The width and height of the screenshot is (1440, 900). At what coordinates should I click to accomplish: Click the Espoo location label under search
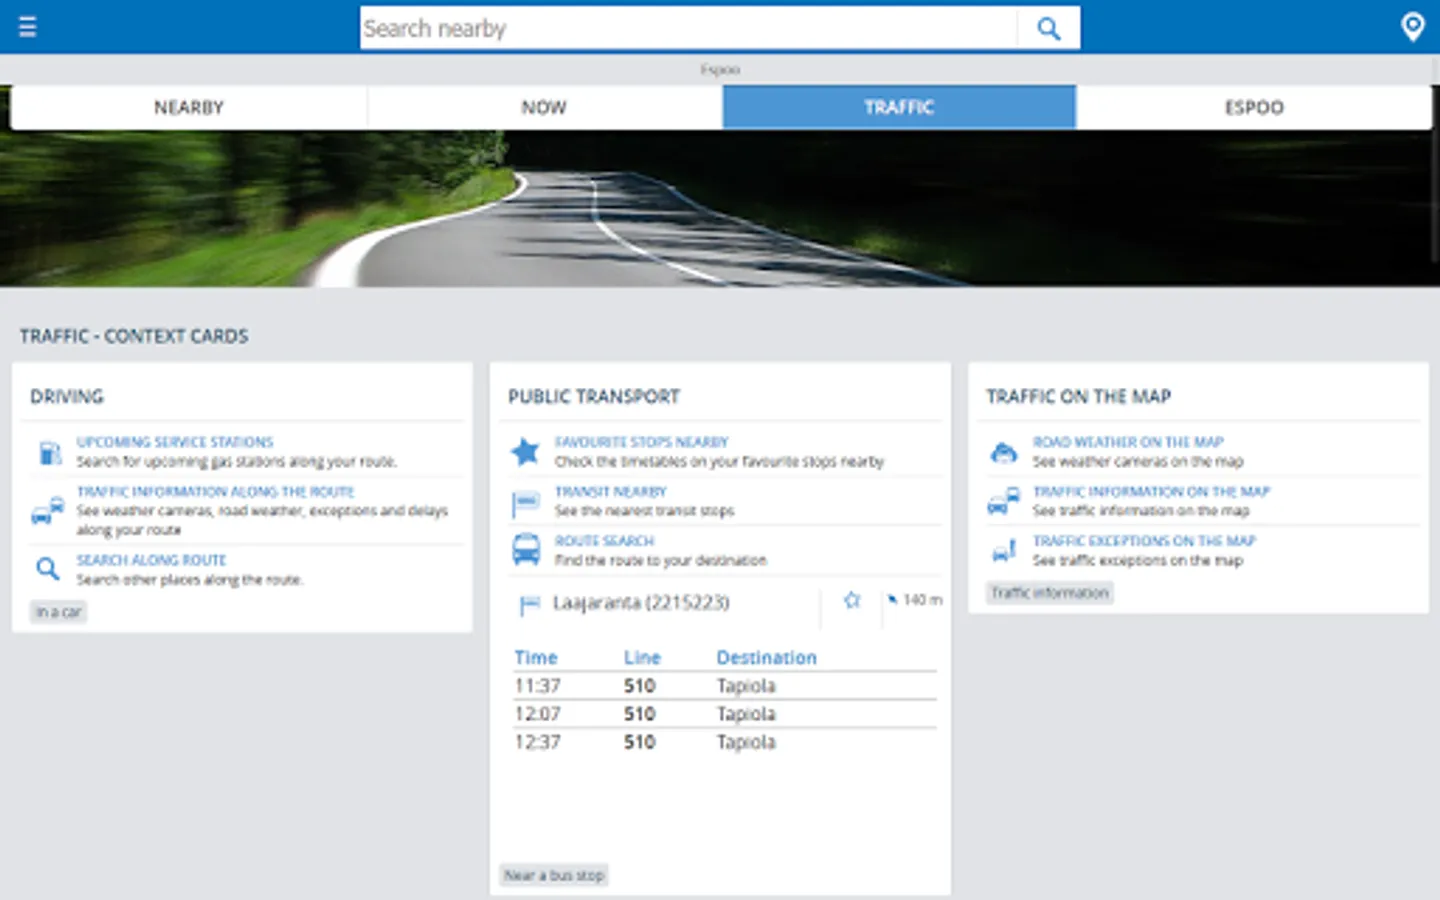pos(720,70)
